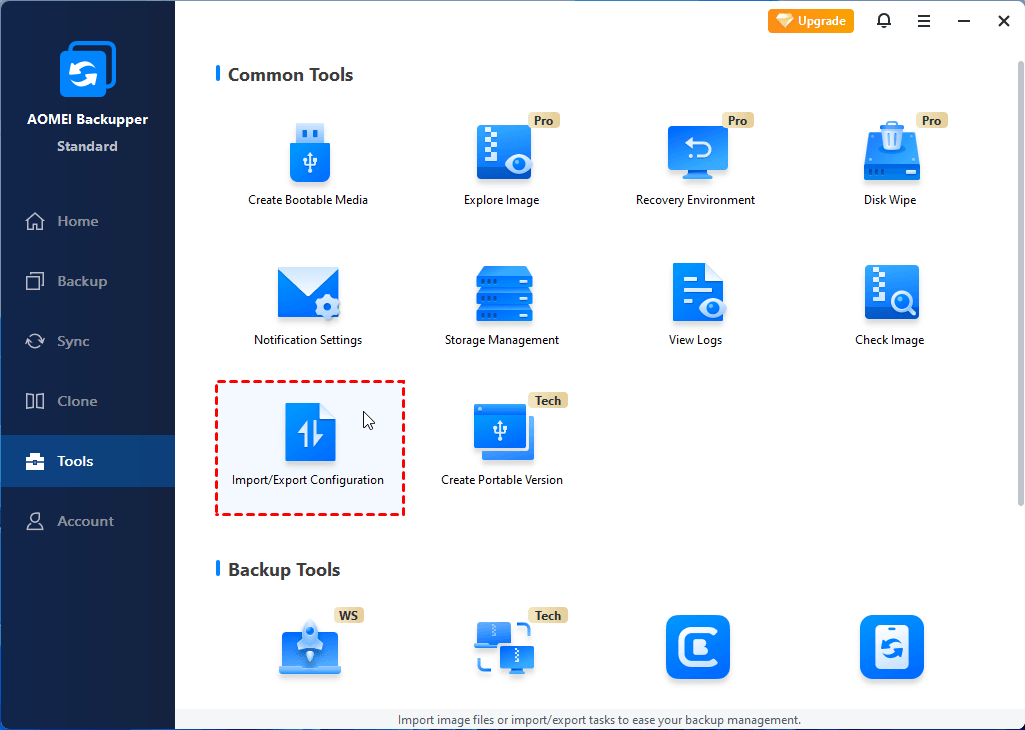1025x730 pixels.
Task: Click the Pro badge on Disk Wipe
Action: coord(932,120)
